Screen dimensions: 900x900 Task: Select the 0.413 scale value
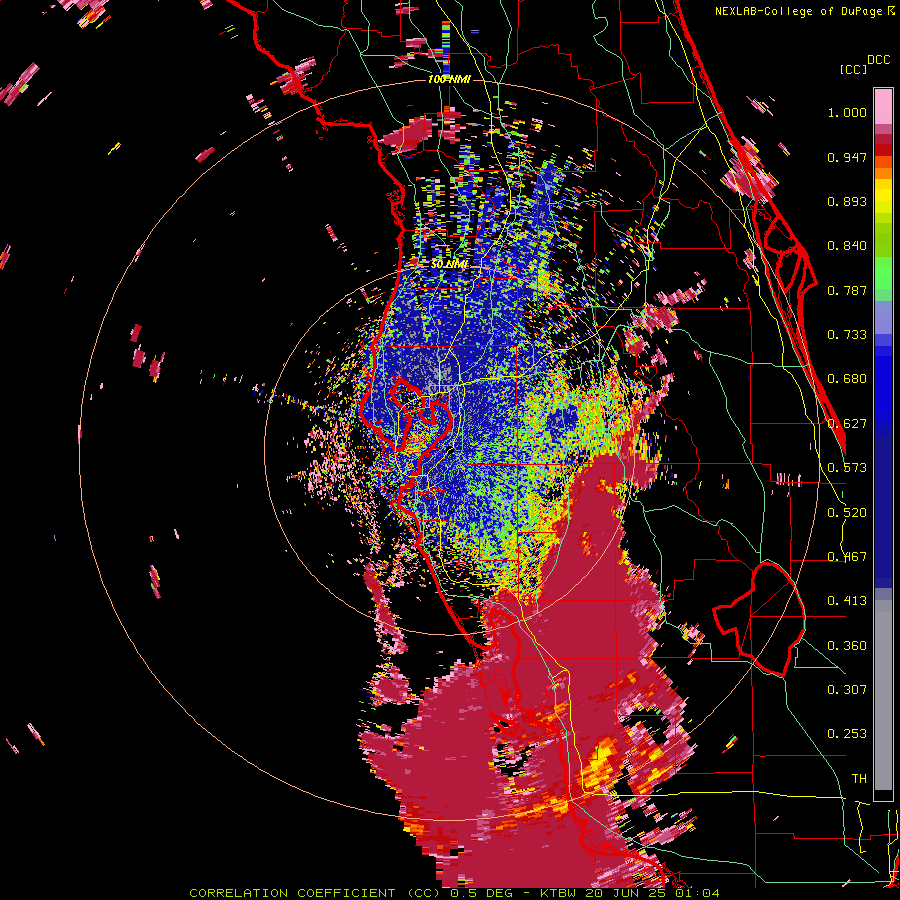pyautogui.click(x=847, y=601)
